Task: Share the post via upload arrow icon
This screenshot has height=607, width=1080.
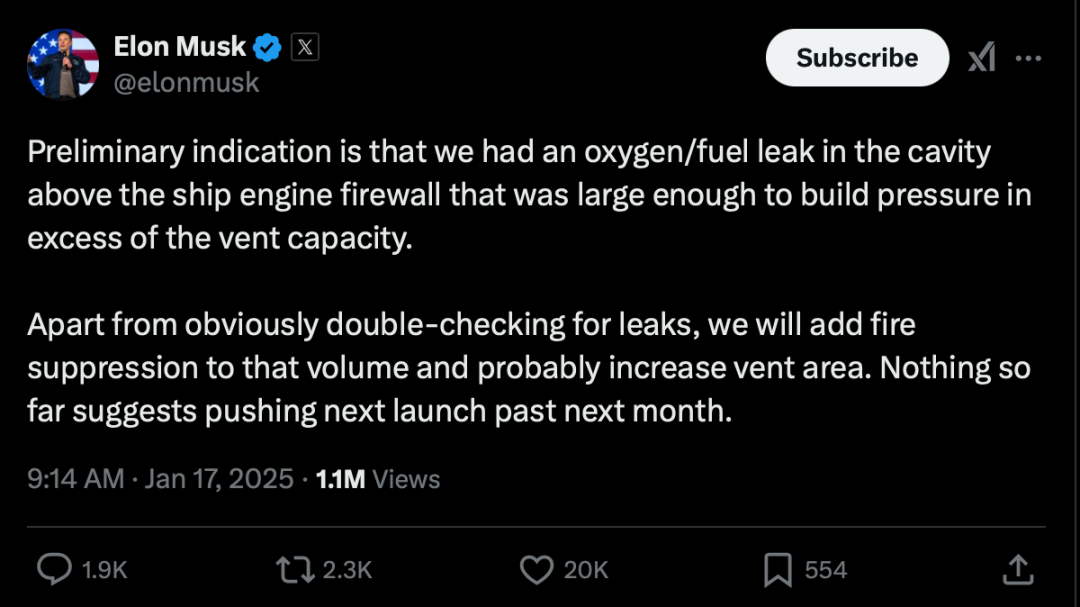Action: coord(1018,570)
